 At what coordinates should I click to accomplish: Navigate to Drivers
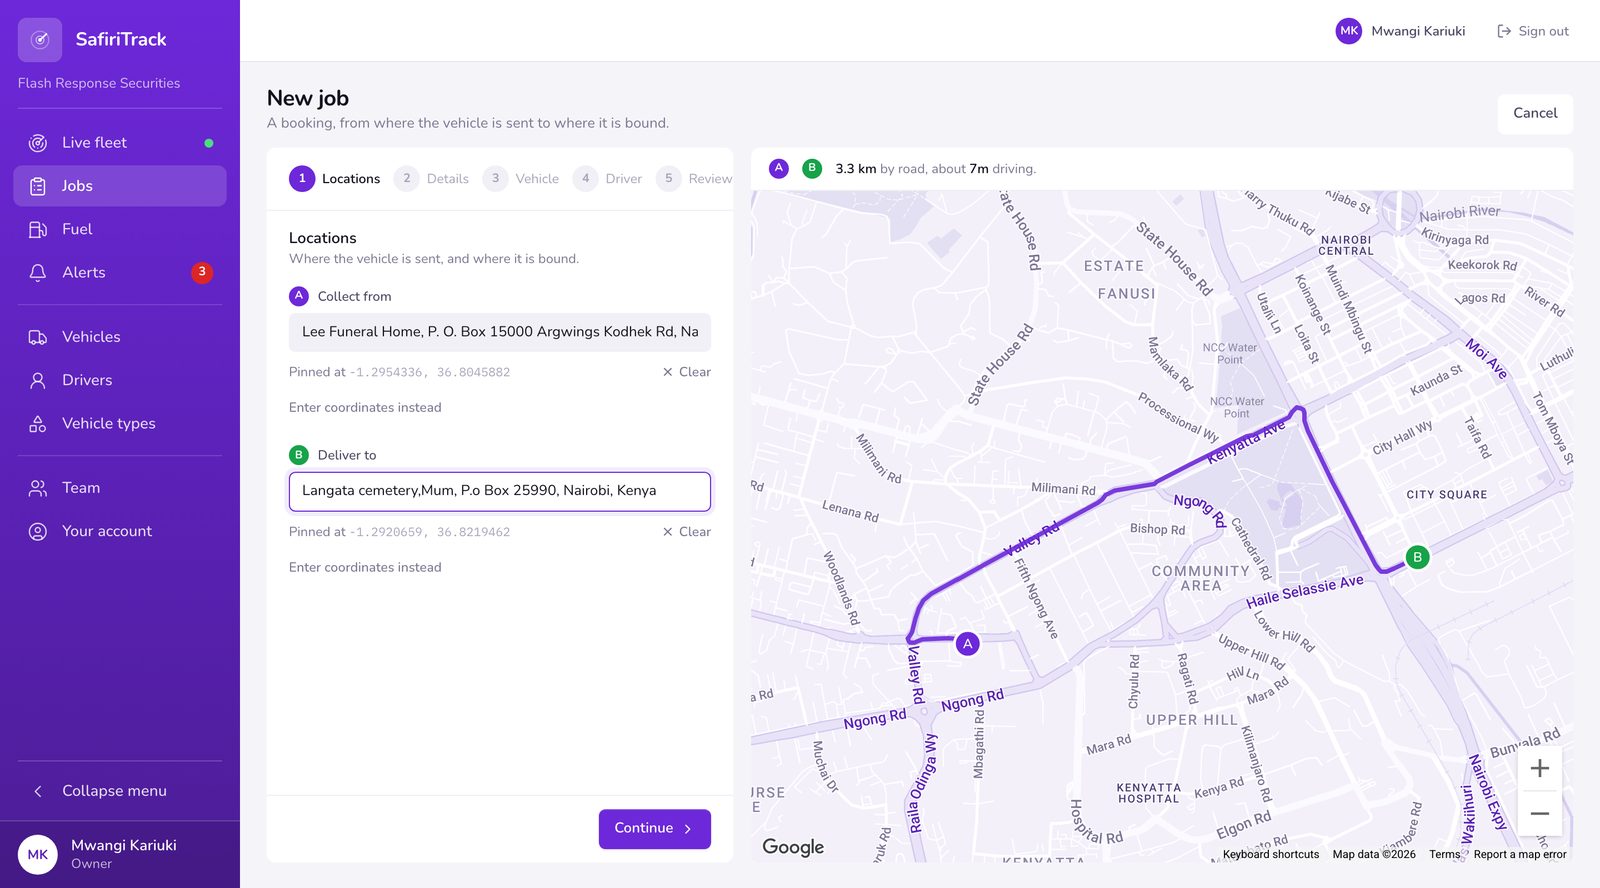tap(120, 380)
